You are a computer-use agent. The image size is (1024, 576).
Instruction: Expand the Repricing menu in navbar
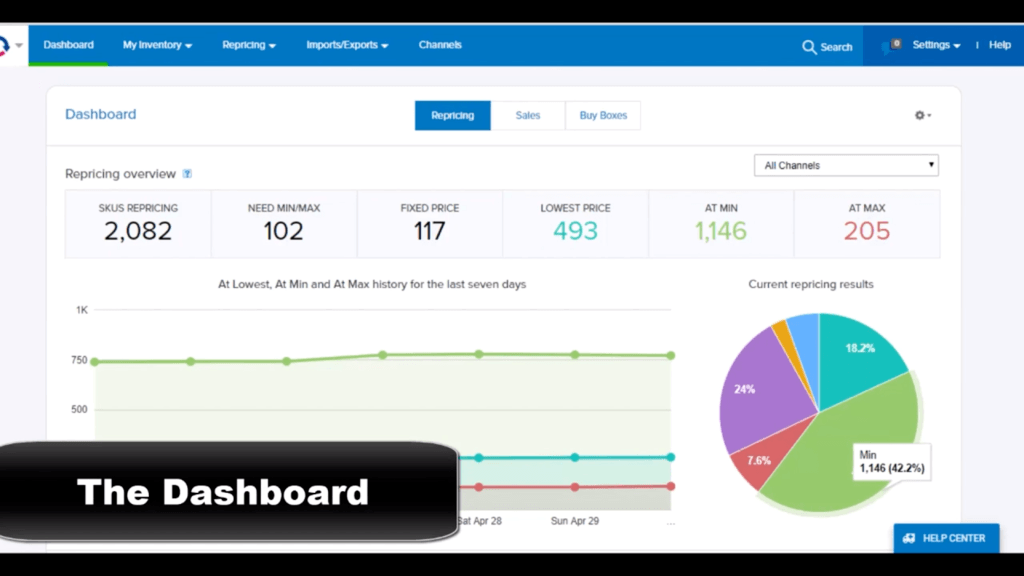coord(249,45)
